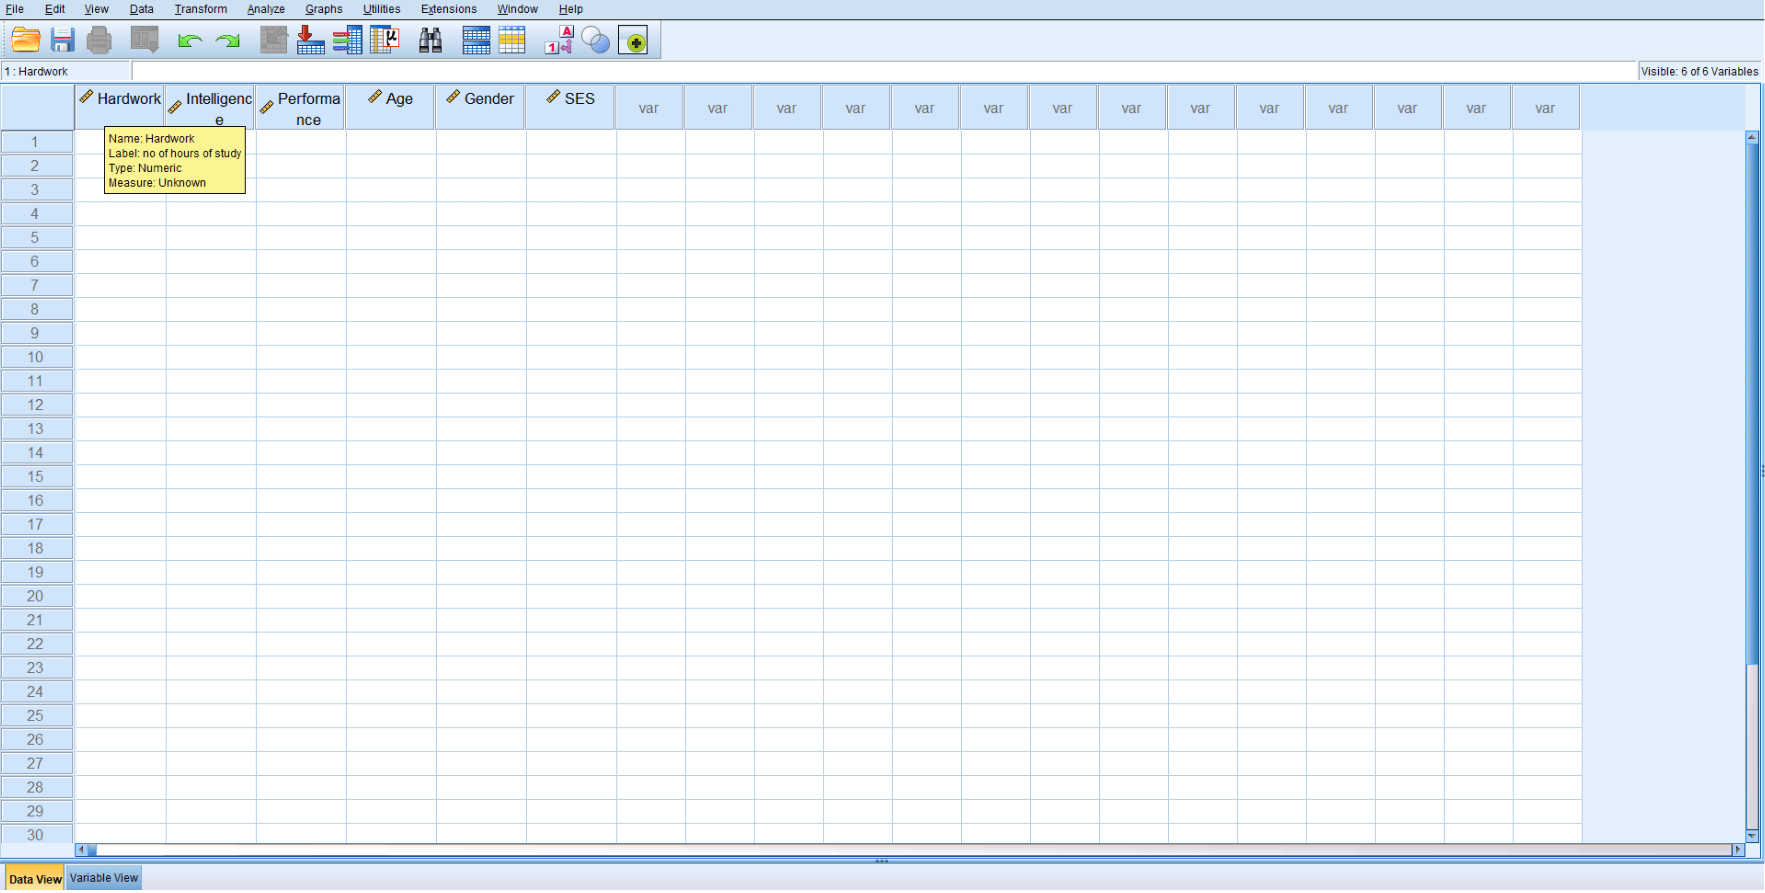Image resolution: width=1765 pixels, height=893 pixels.
Task: Select row header 1
Action: (x=36, y=142)
